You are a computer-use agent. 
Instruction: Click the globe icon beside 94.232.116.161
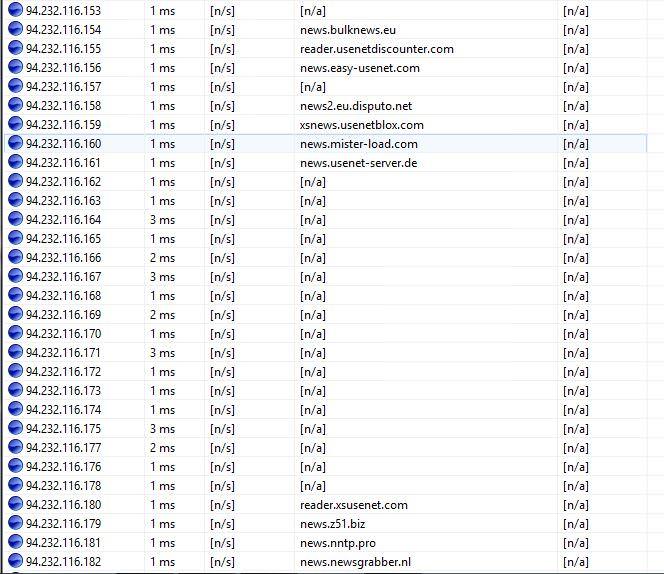point(15,162)
